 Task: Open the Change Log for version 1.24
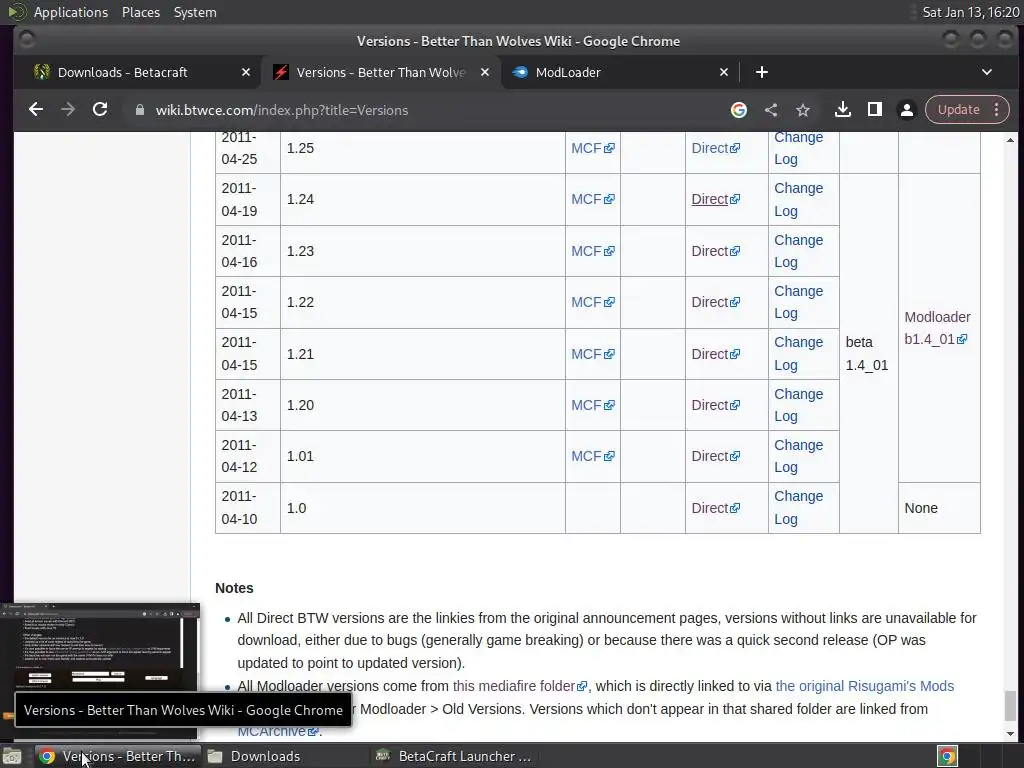(798, 199)
